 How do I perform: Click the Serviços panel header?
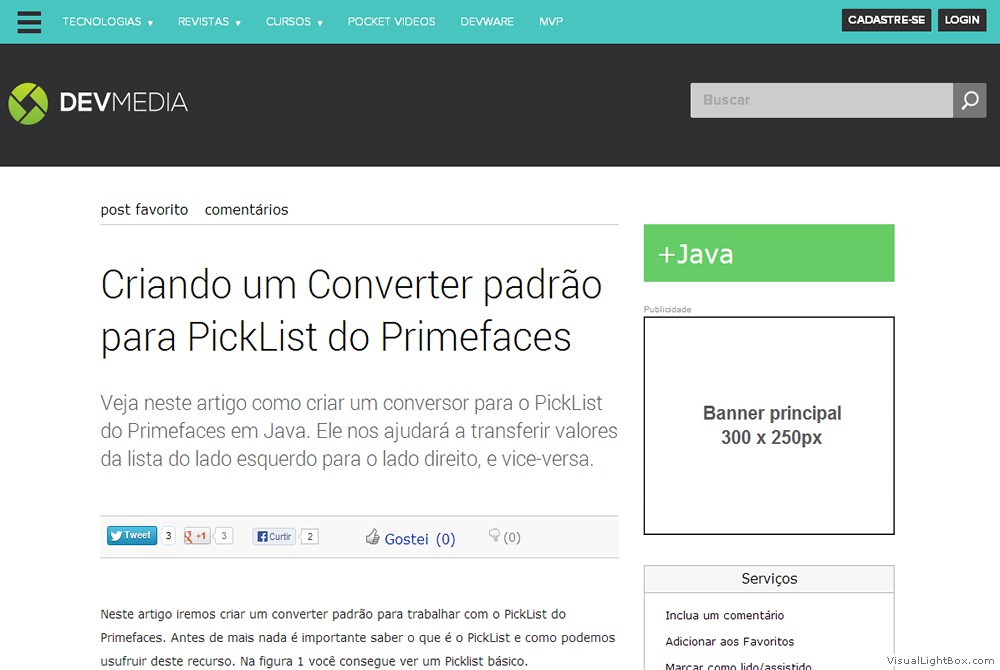pos(769,579)
